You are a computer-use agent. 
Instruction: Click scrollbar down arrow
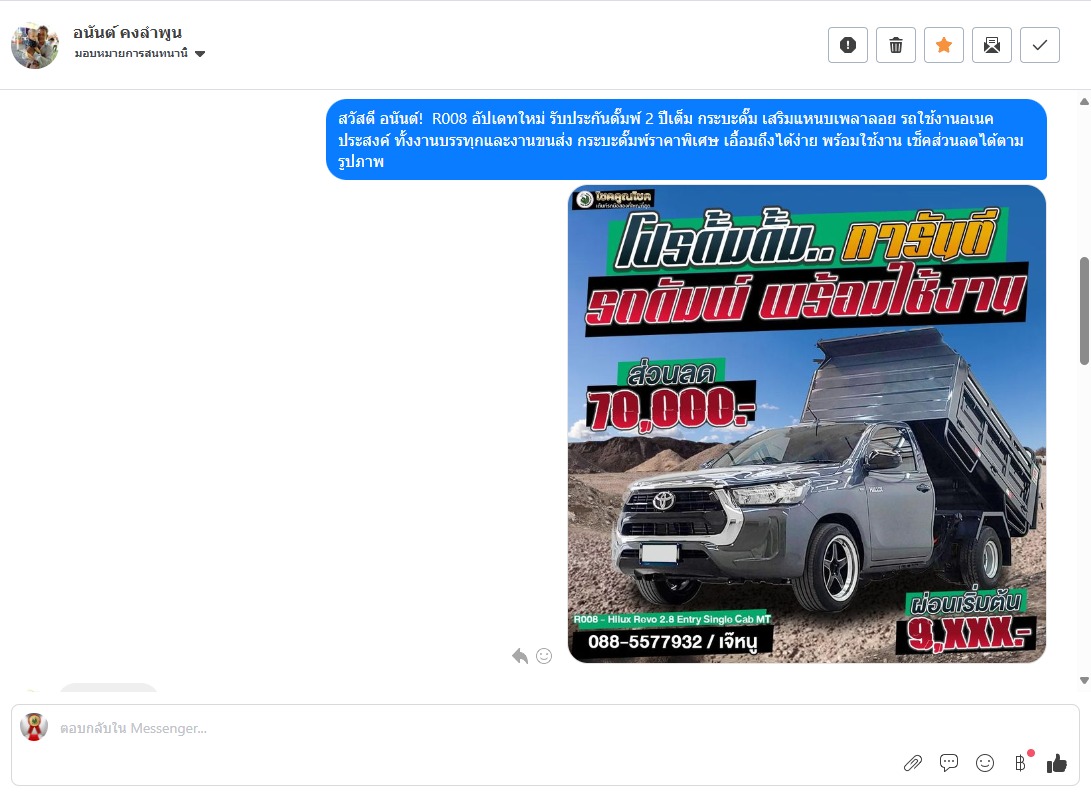click(x=1084, y=680)
